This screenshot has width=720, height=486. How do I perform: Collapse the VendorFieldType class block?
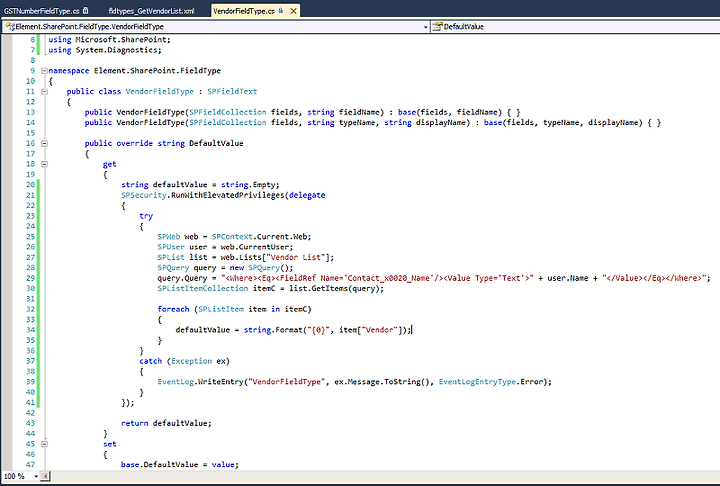(44, 91)
